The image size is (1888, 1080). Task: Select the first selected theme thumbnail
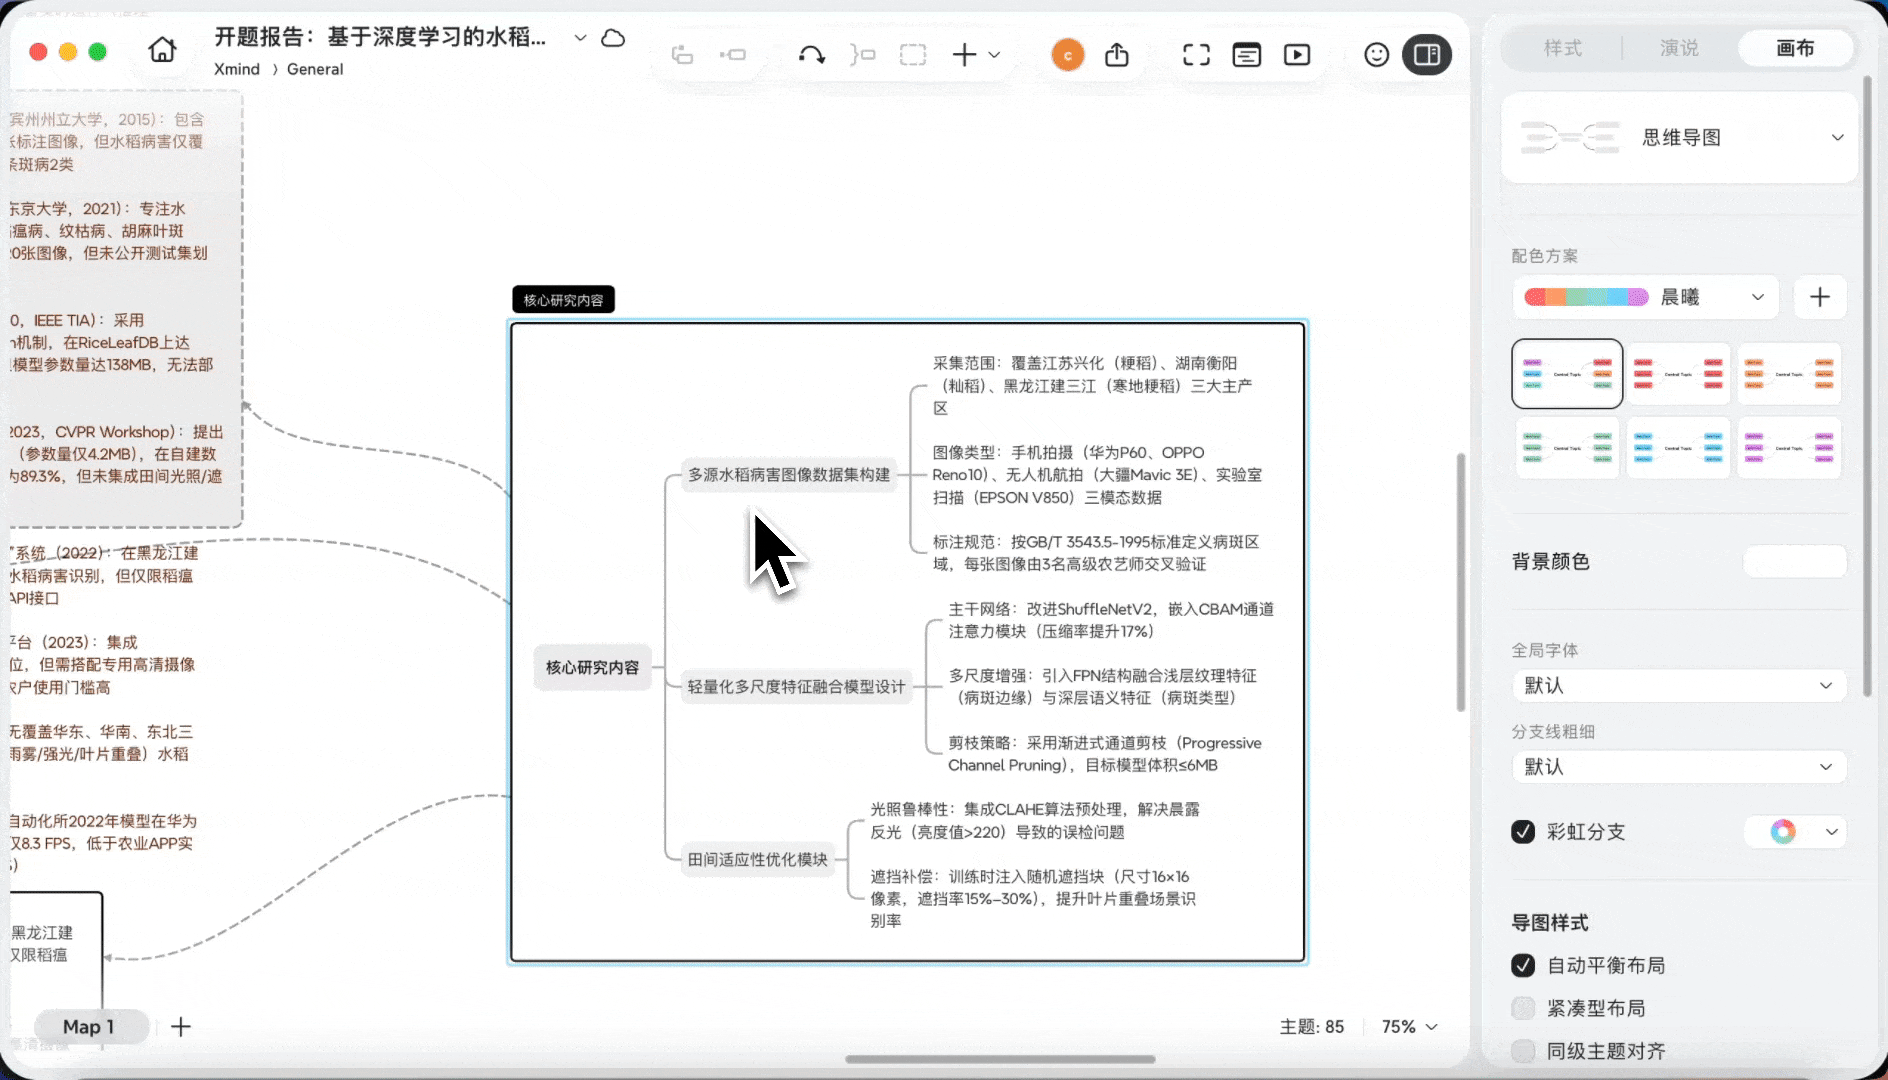pos(1567,374)
